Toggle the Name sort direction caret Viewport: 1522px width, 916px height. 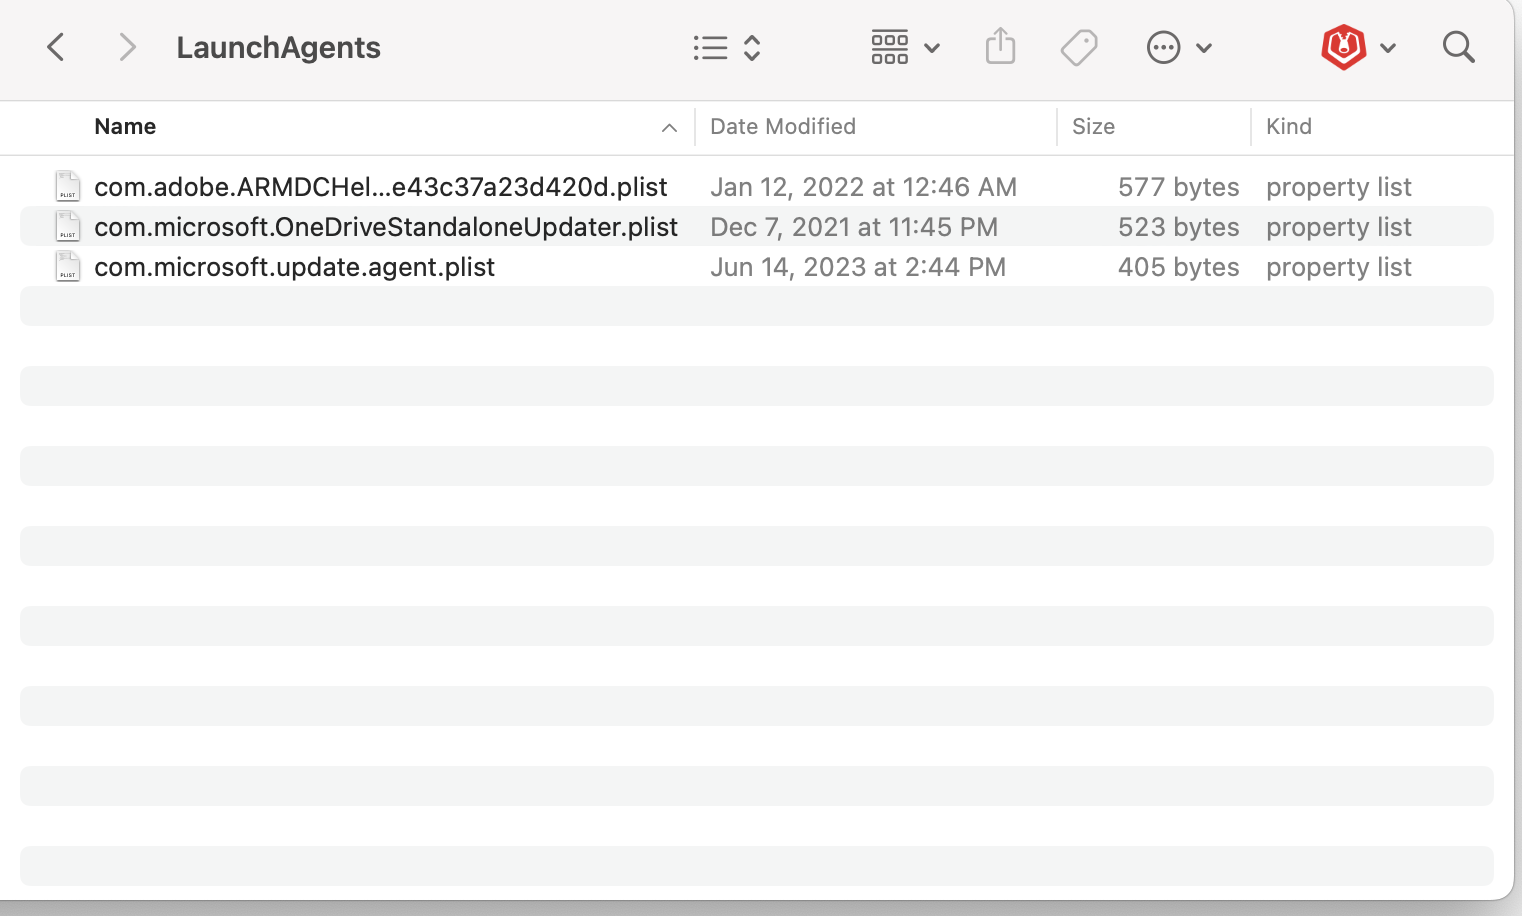669,128
